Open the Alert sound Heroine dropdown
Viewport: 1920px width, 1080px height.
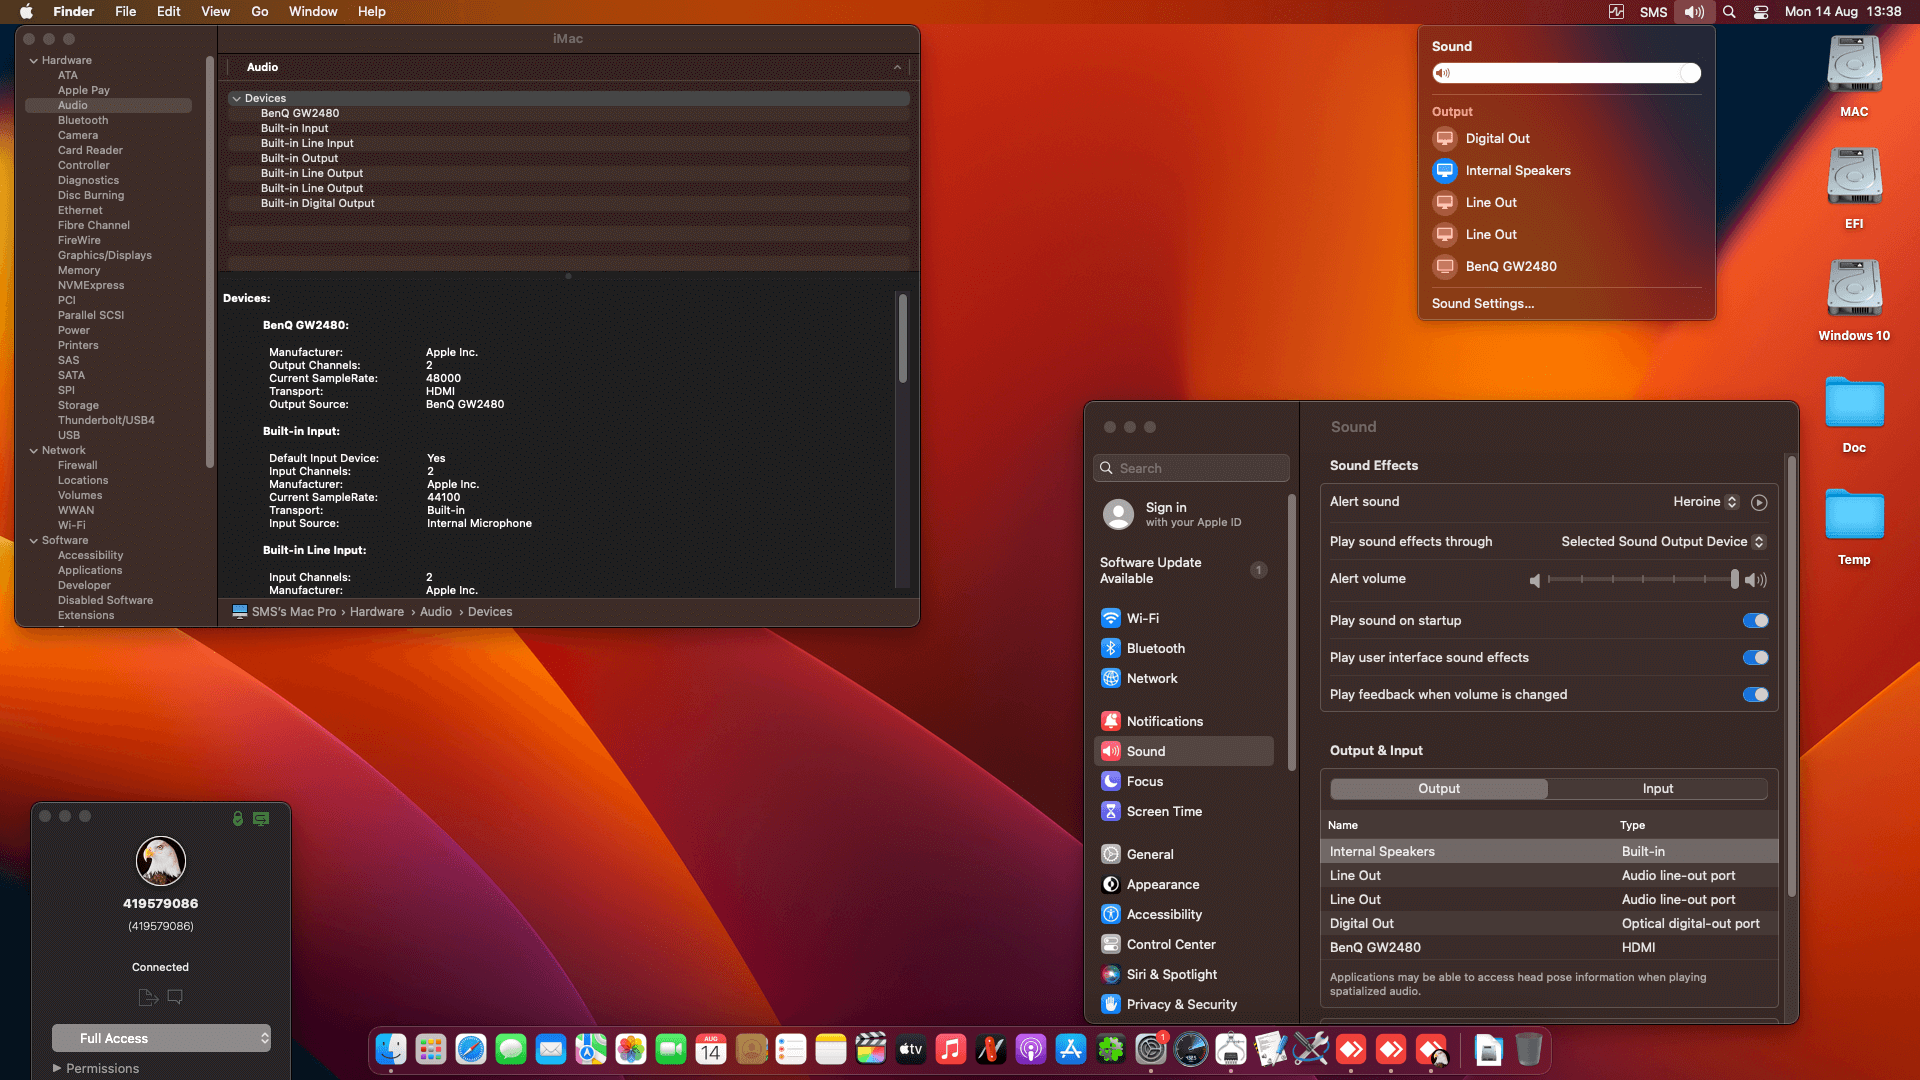coord(1706,502)
